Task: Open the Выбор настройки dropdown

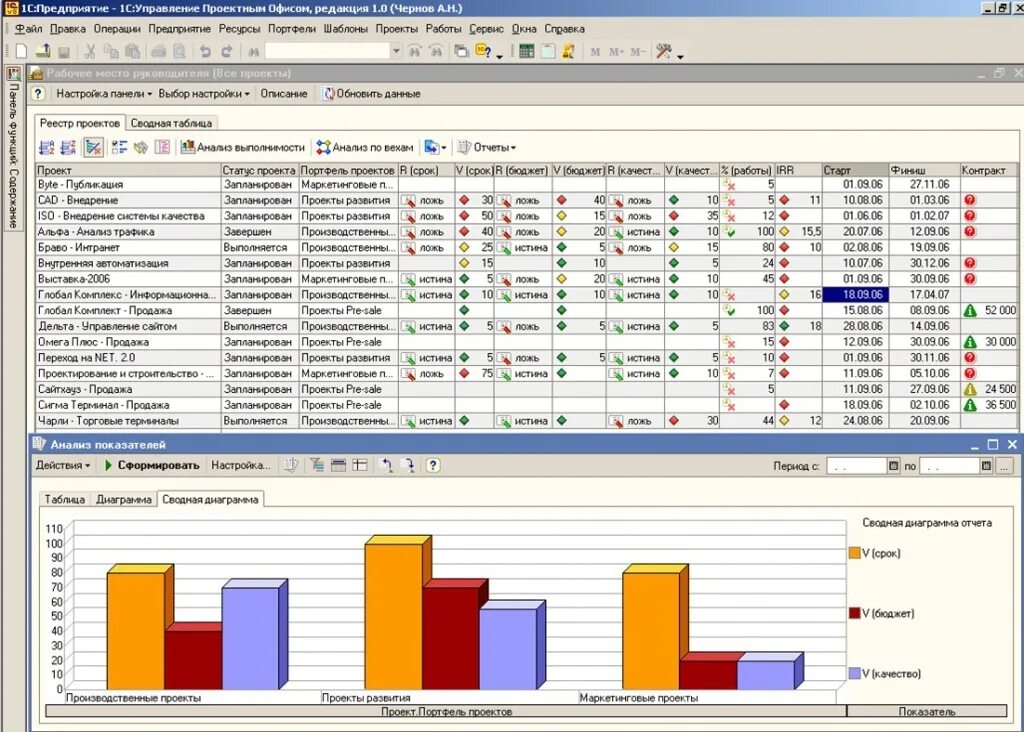Action: 204,93
